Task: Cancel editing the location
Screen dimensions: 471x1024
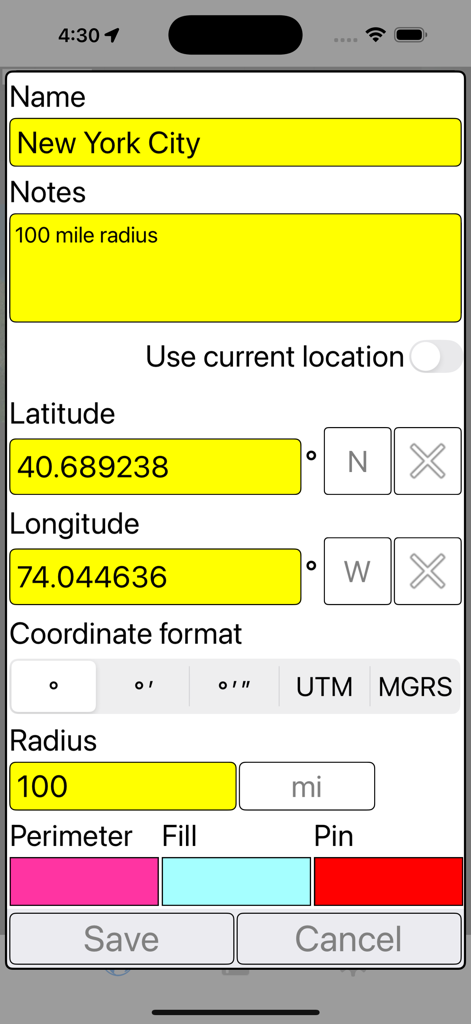Action: coord(349,938)
